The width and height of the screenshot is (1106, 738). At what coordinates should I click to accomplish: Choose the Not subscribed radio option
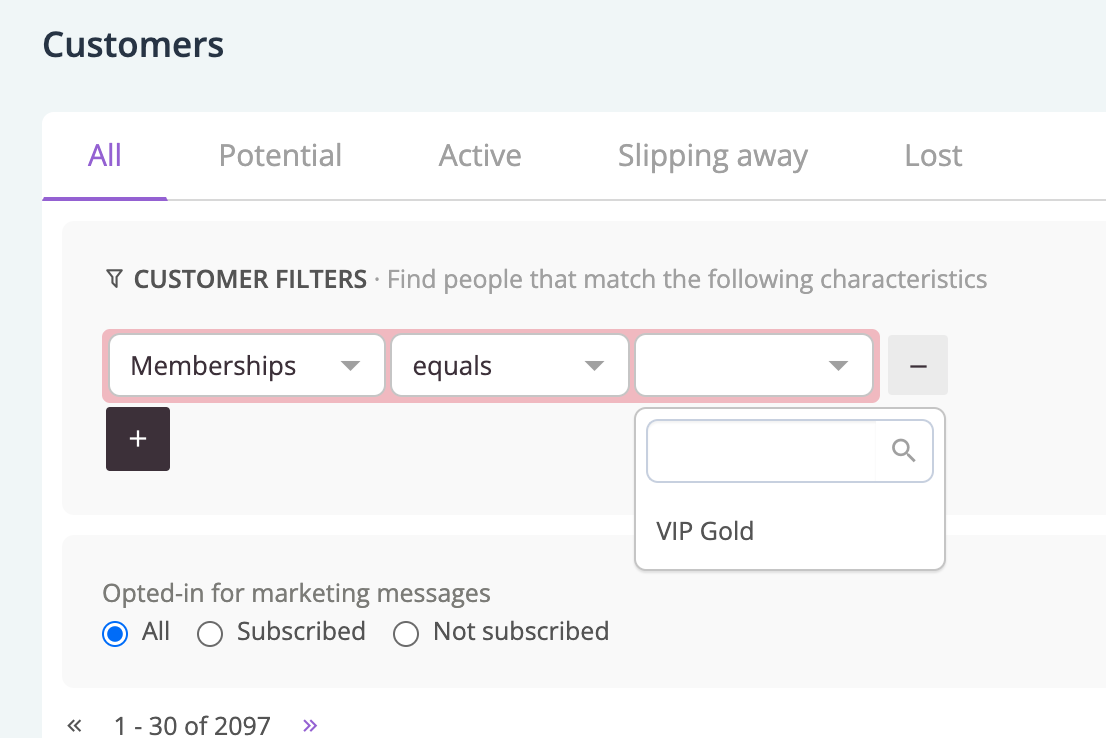[406, 634]
